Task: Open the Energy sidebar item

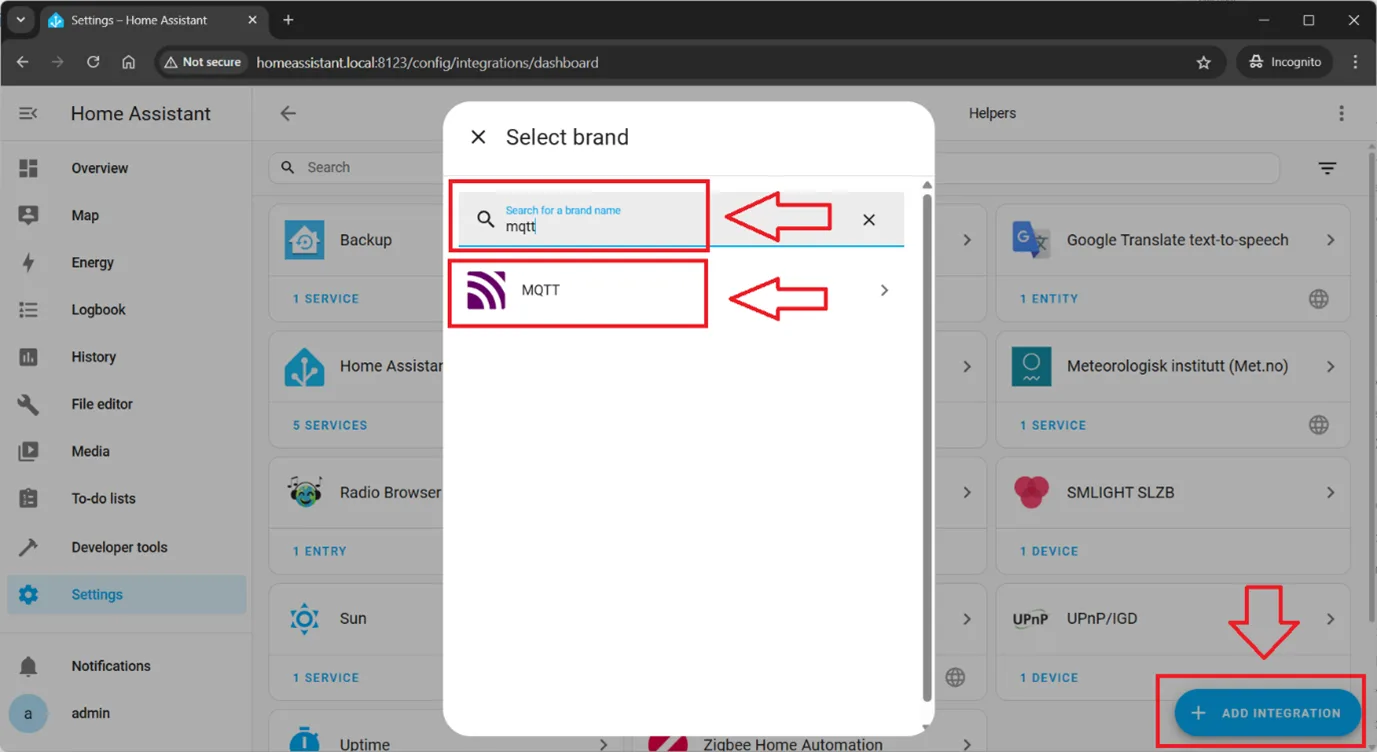Action: coord(92,263)
